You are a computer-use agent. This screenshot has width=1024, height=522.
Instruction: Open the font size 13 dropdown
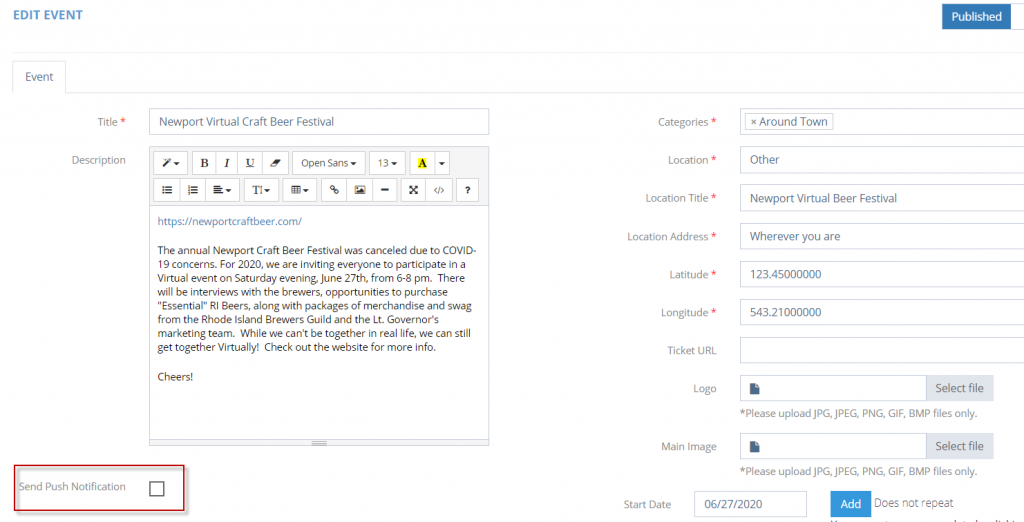pyautogui.click(x=387, y=163)
